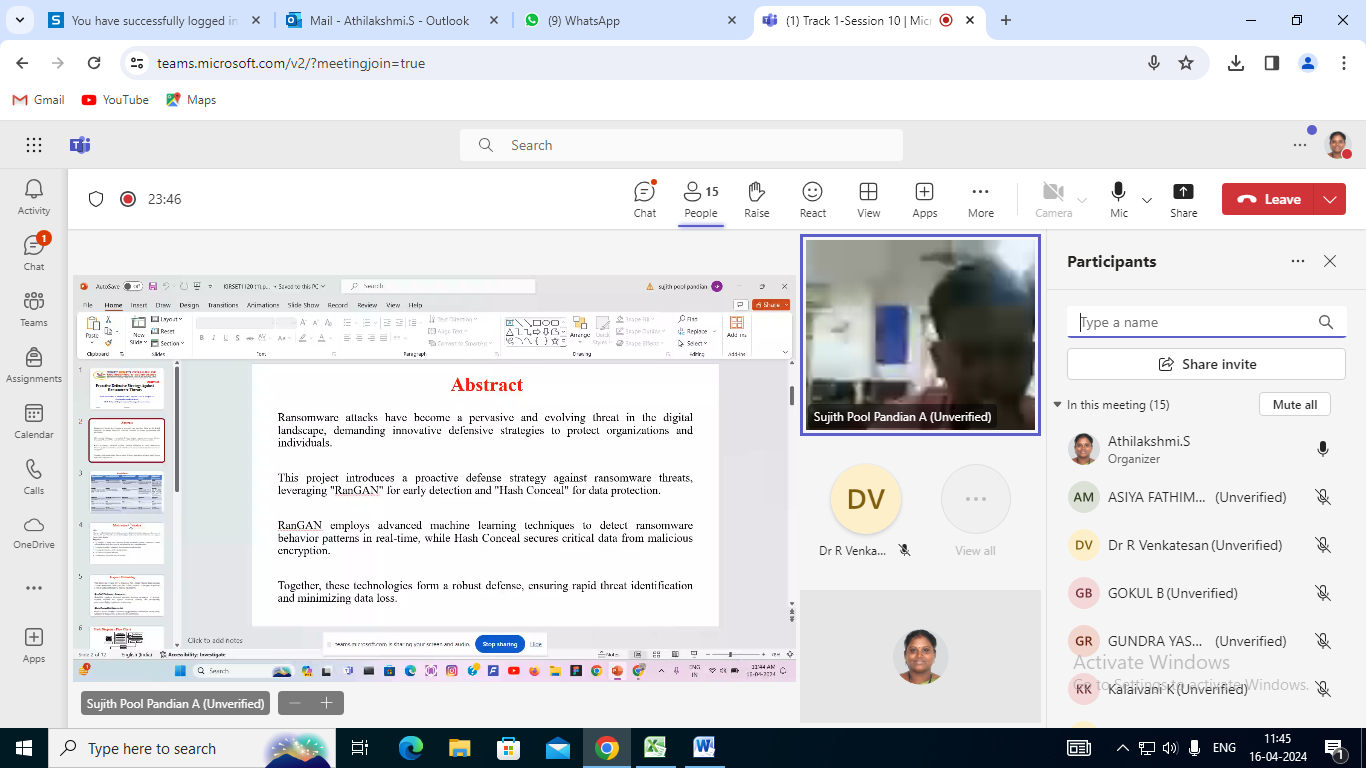
Task: Open Apps in the meeting toolbar
Action: click(x=925, y=199)
